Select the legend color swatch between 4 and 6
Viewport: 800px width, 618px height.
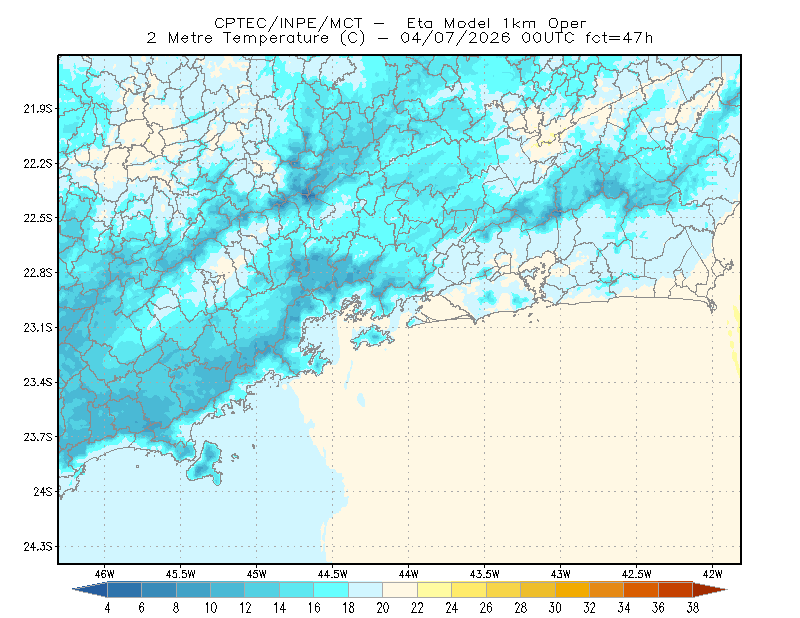click(x=124, y=590)
